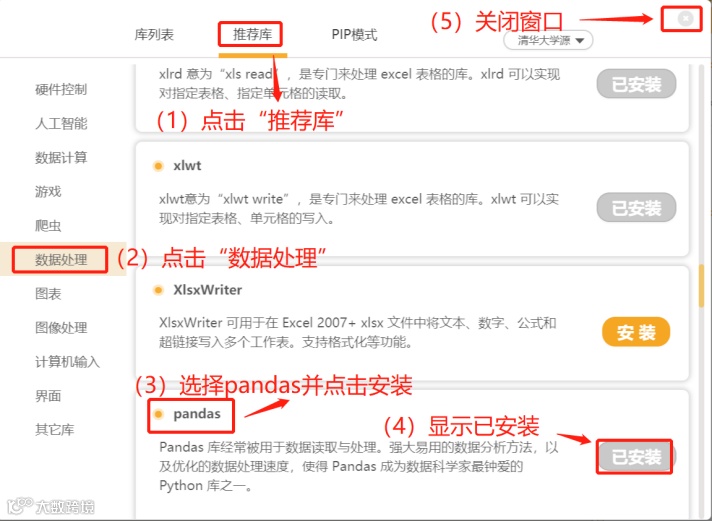Viewport: 712px width, 521px height.
Task: Click the 已安装 button for xlwt
Action: [636, 208]
